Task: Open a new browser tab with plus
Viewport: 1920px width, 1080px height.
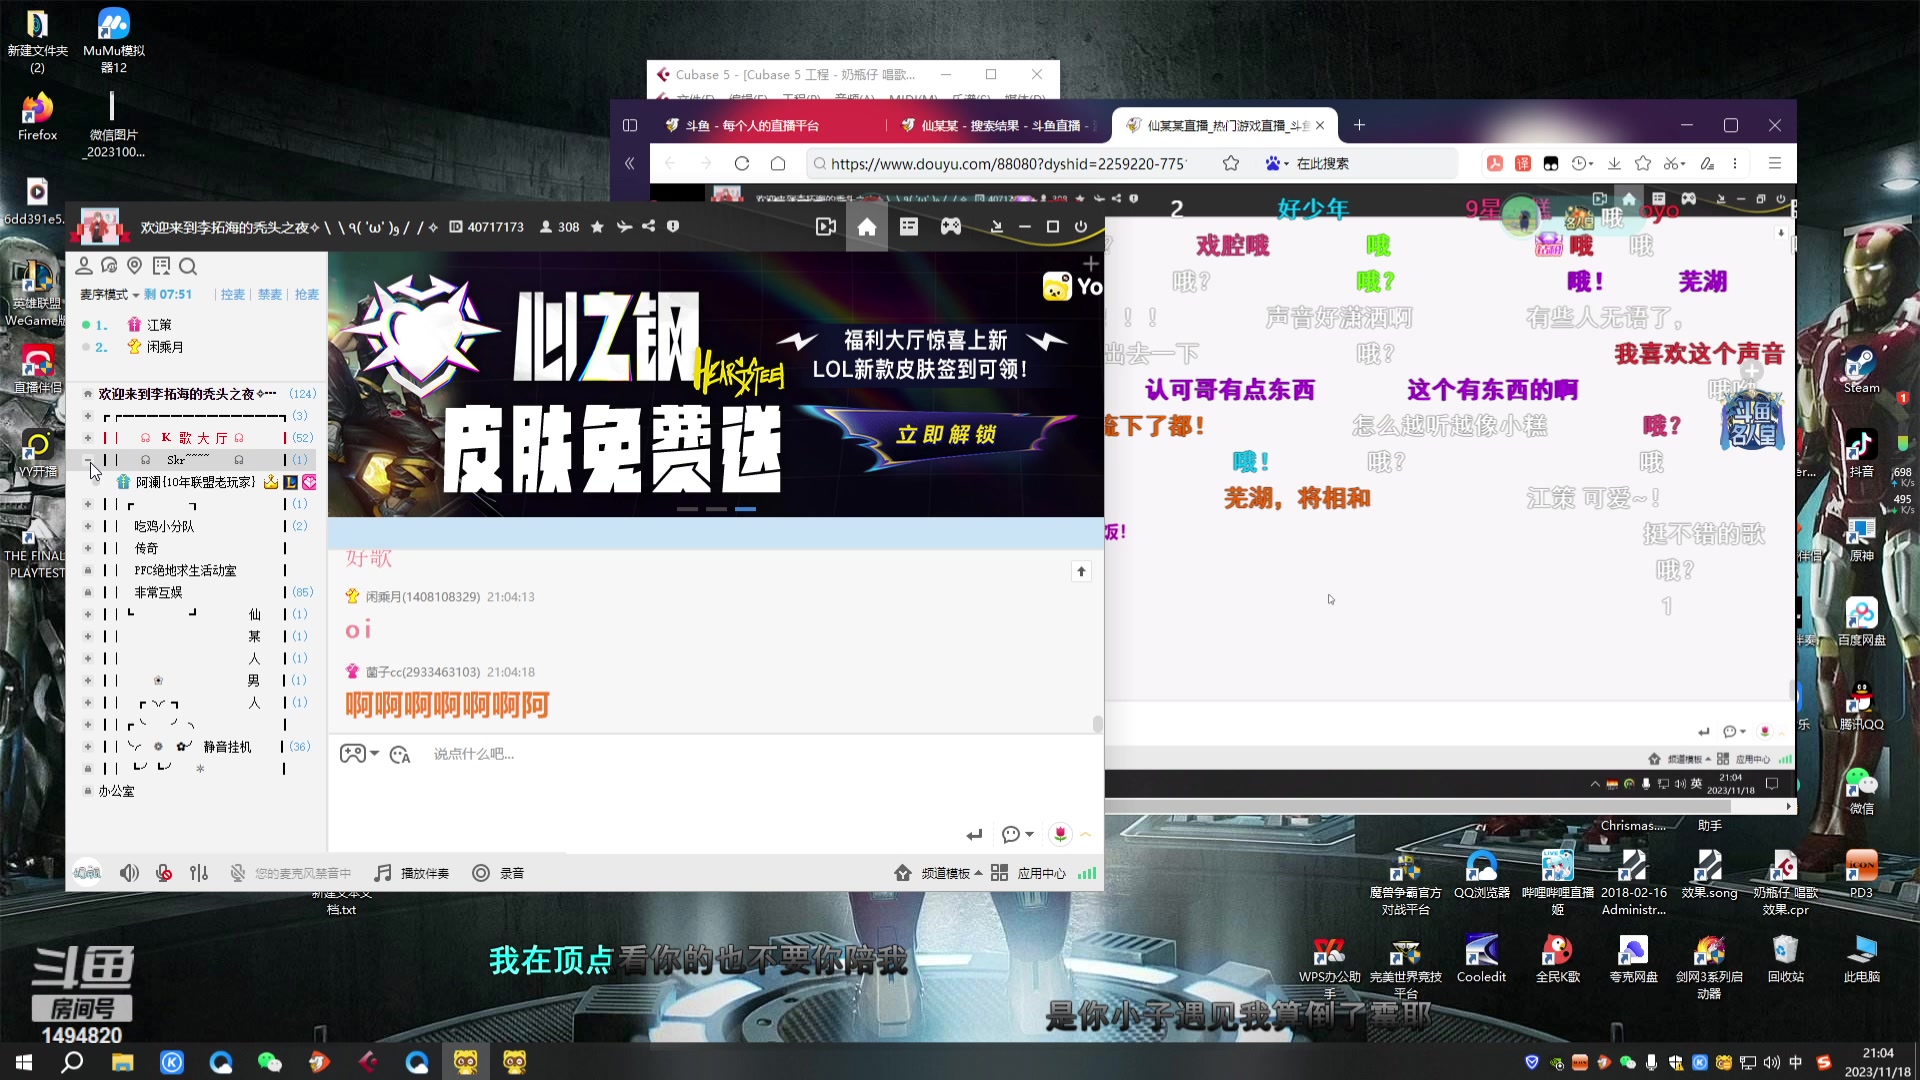Action: [x=1359, y=125]
